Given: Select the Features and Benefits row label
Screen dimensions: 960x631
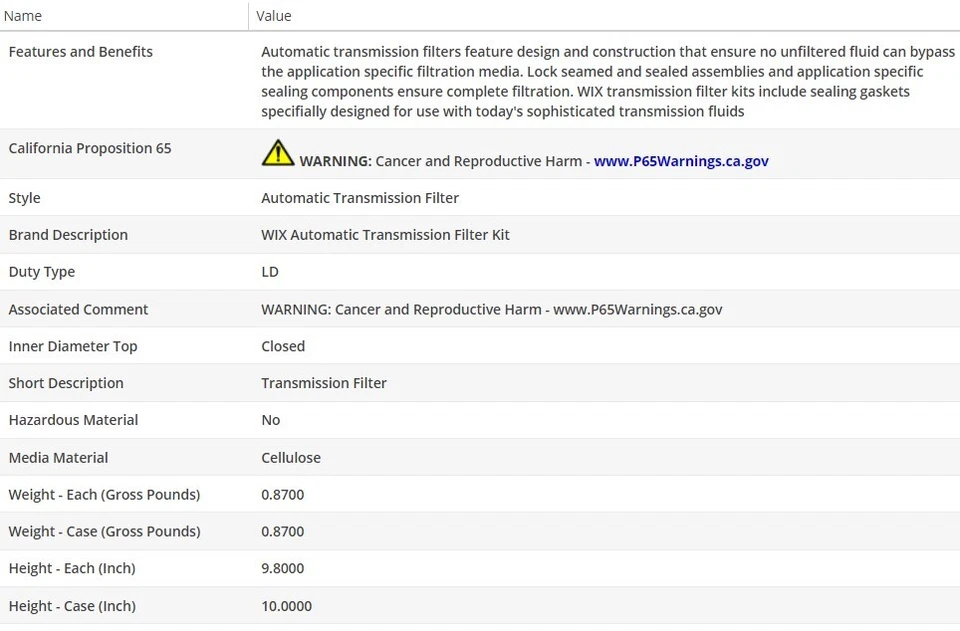Looking at the screenshot, I should [x=81, y=52].
